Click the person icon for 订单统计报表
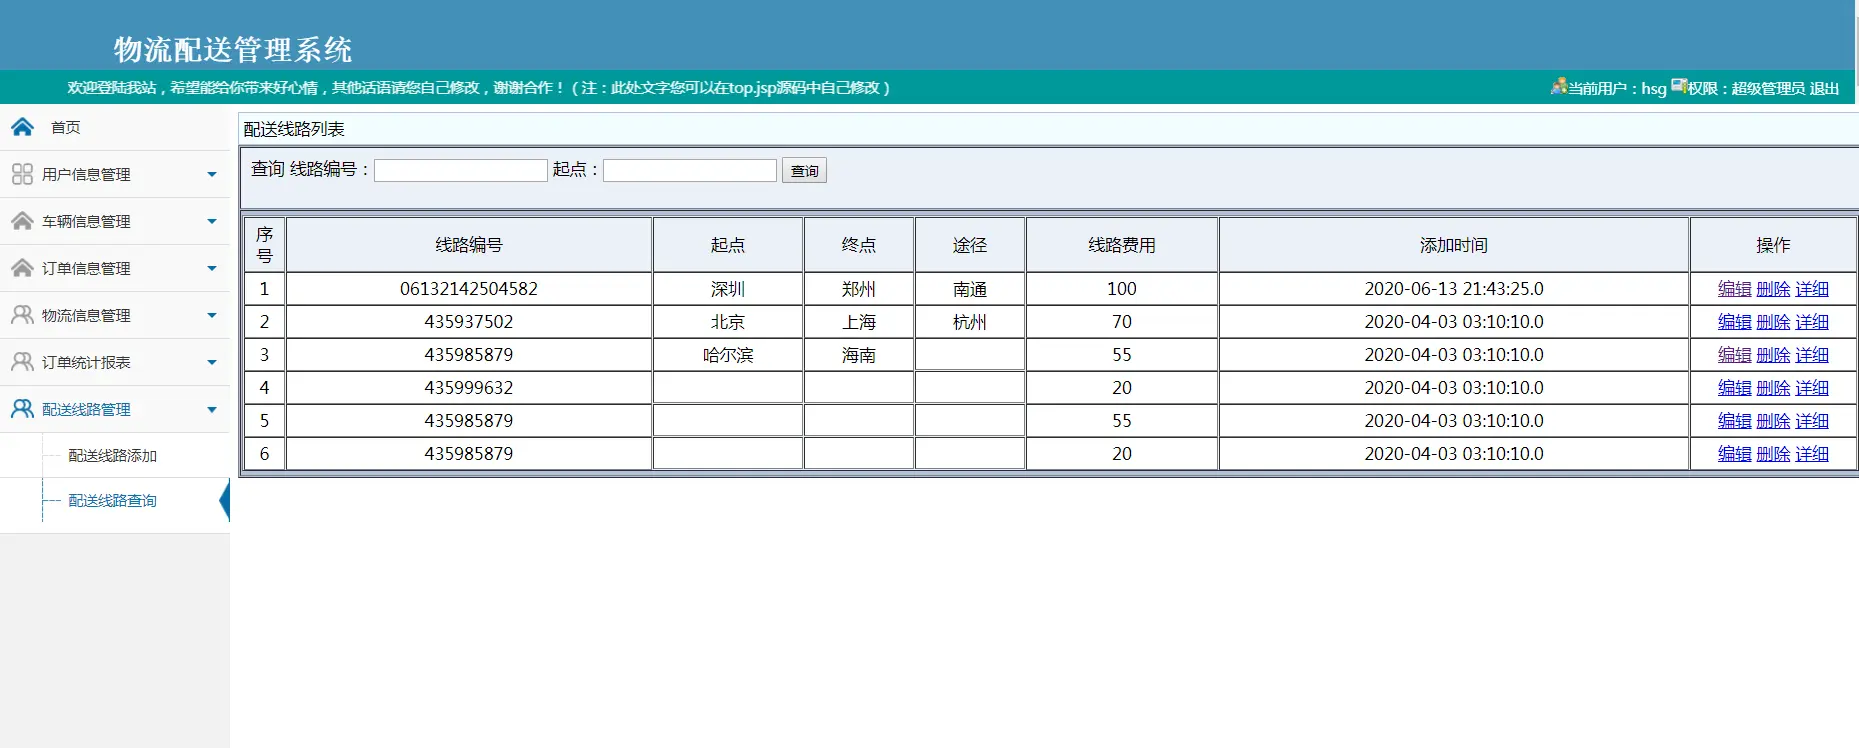Image resolution: width=1859 pixels, height=748 pixels. [22, 362]
